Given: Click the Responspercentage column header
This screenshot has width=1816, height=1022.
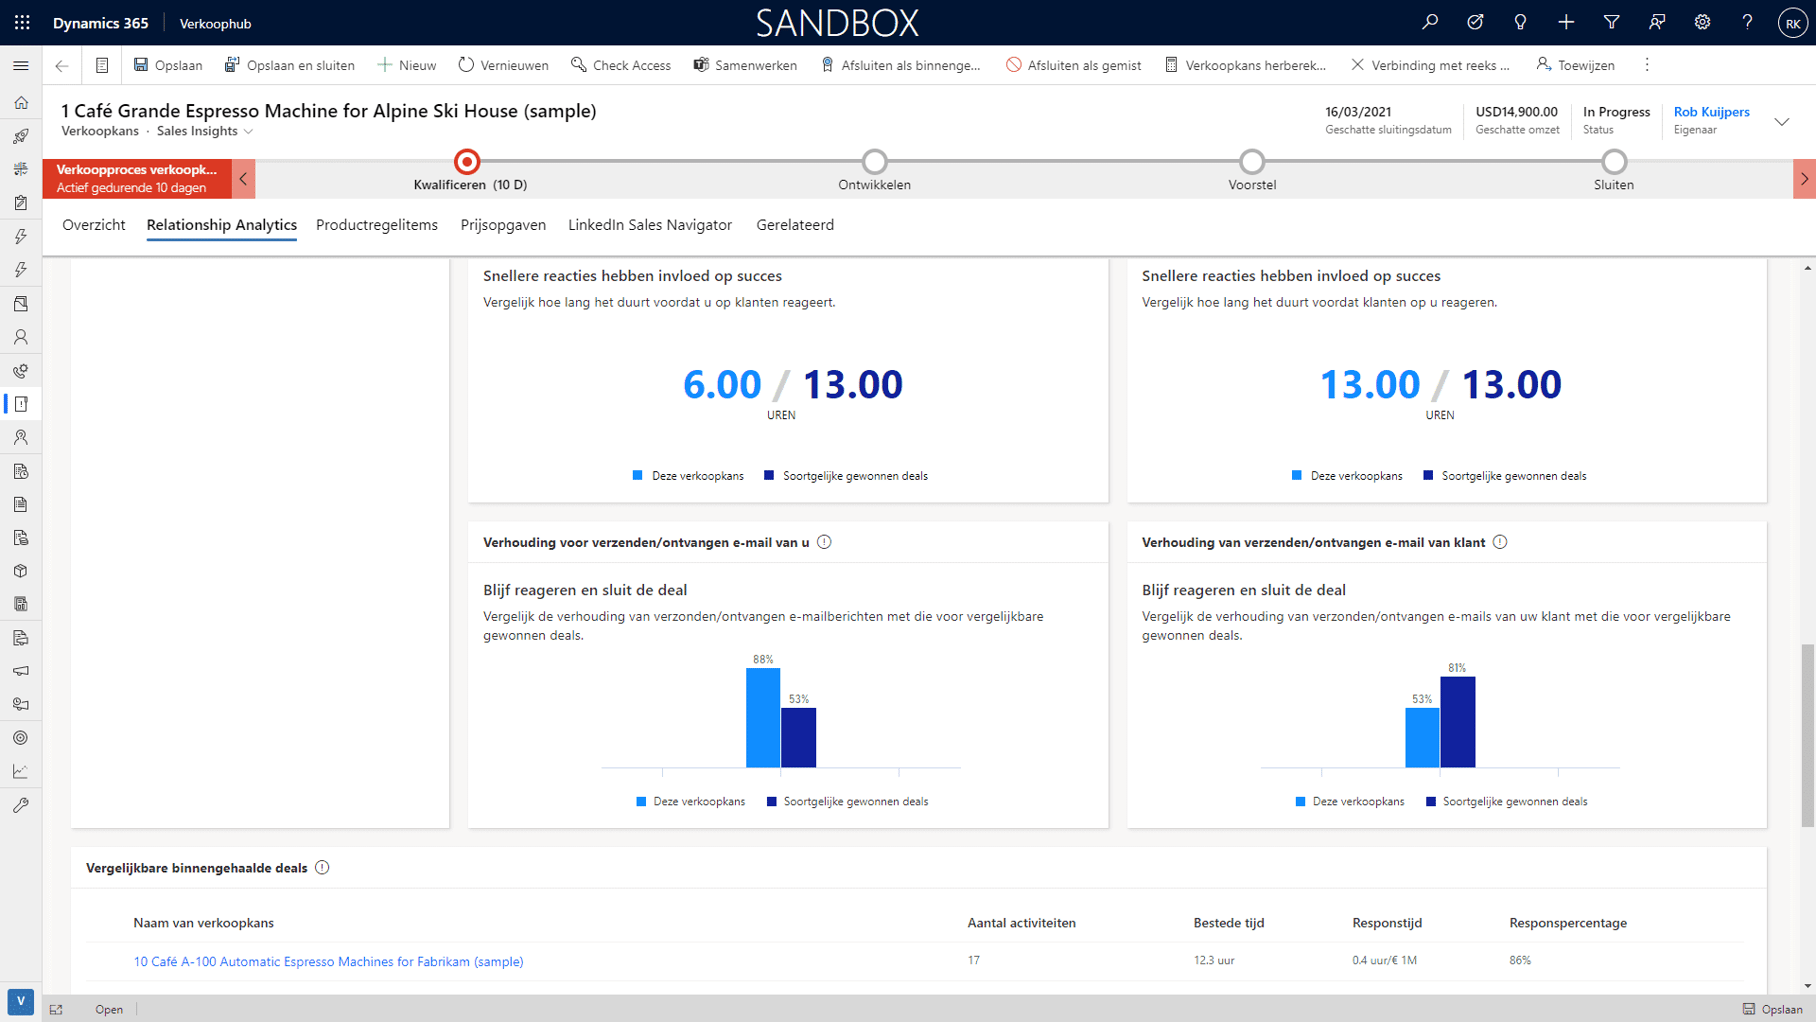Looking at the screenshot, I should tap(1568, 923).
